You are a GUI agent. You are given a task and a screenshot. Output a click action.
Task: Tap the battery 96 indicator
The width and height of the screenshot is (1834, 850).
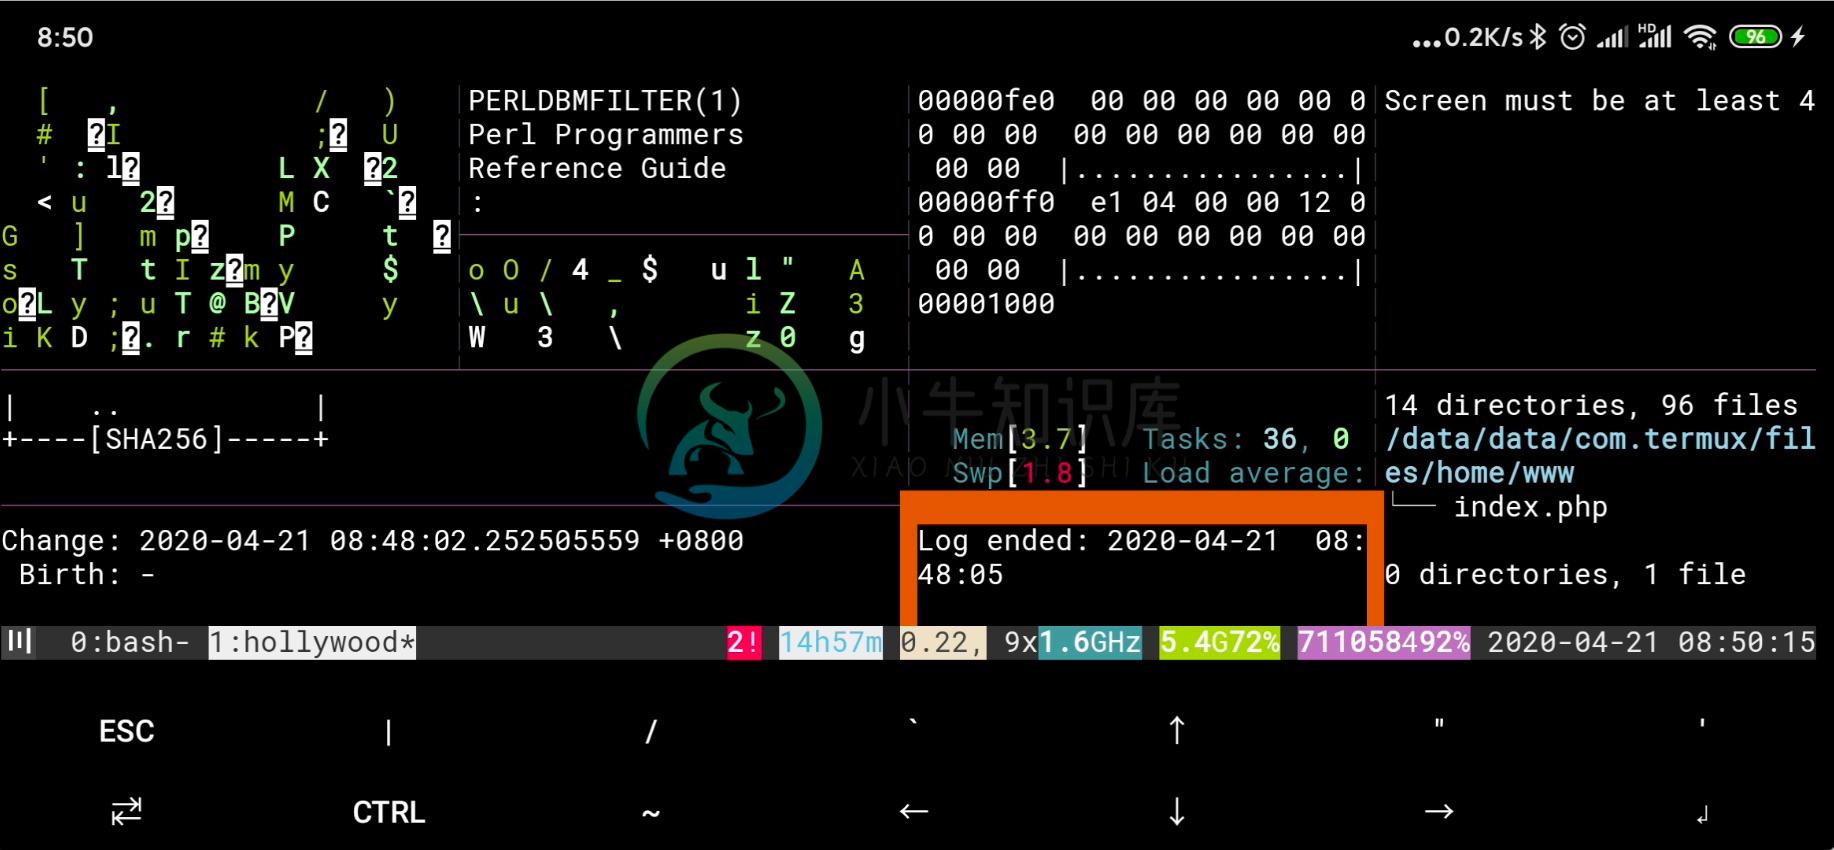(1755, 37)
